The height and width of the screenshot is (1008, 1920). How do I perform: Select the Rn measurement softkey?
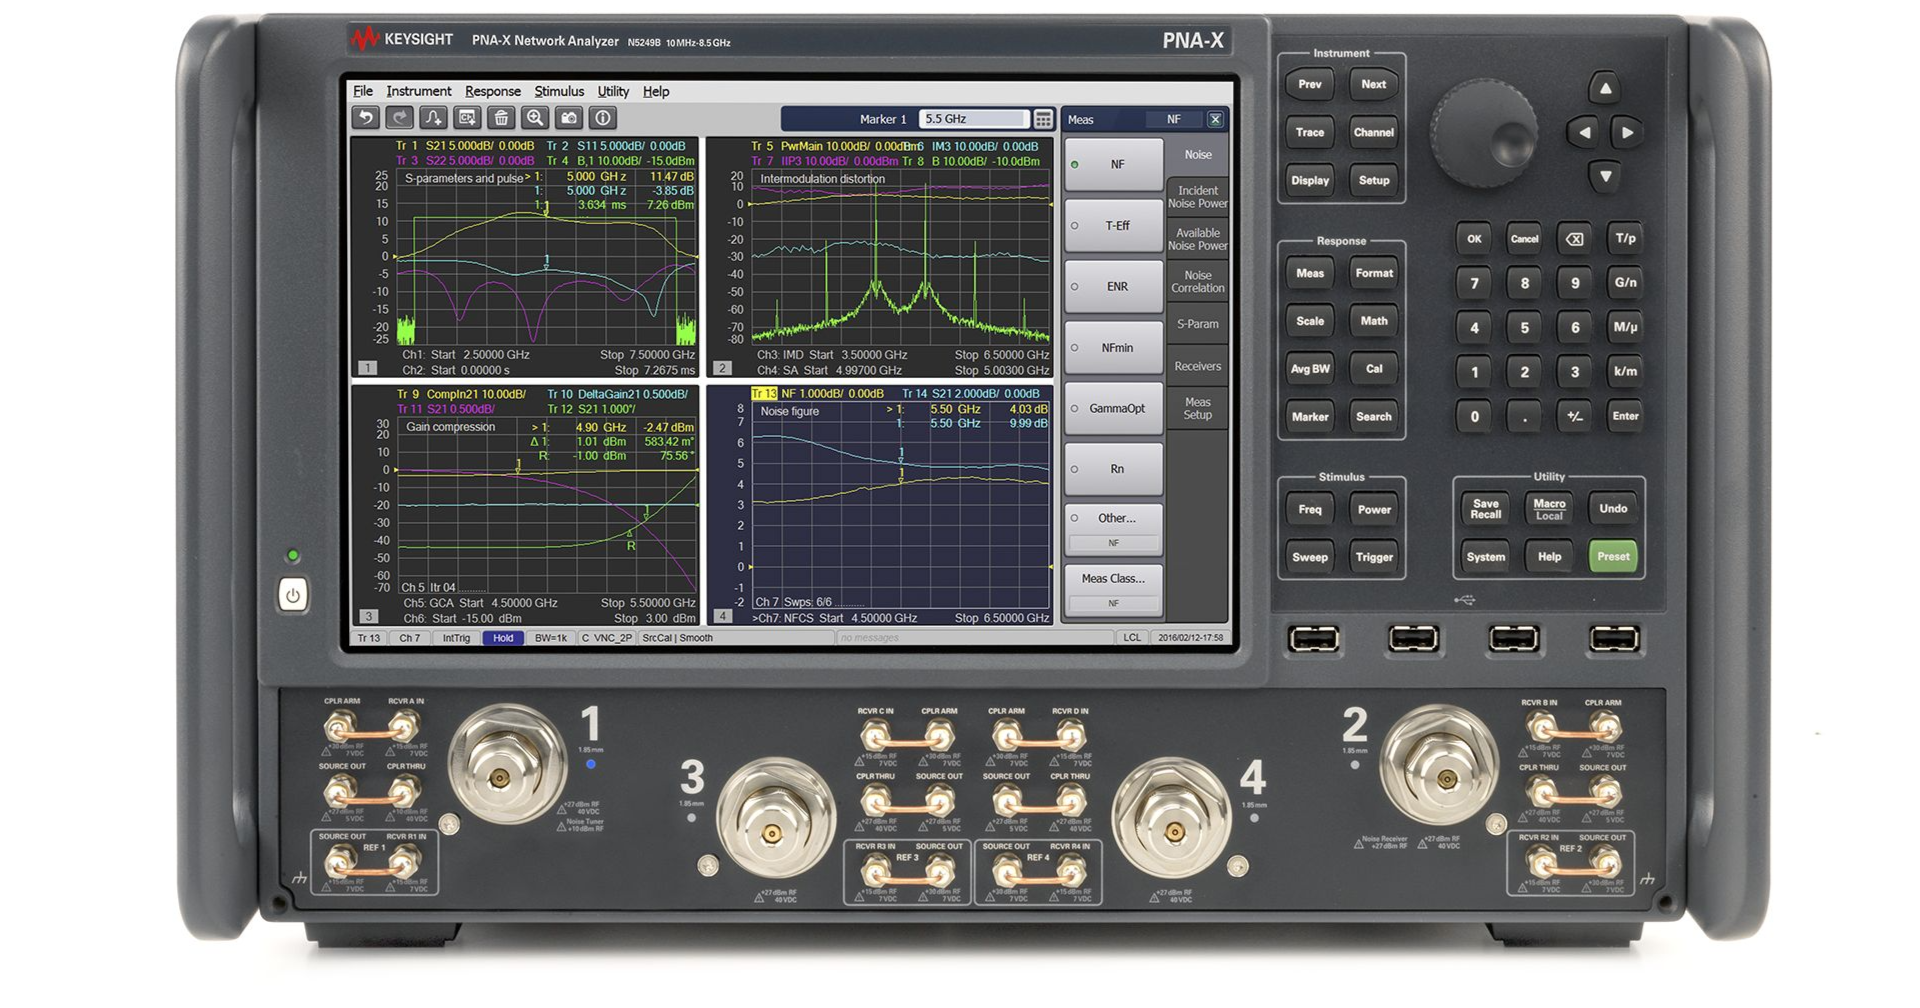click(x=1114, y=469)
